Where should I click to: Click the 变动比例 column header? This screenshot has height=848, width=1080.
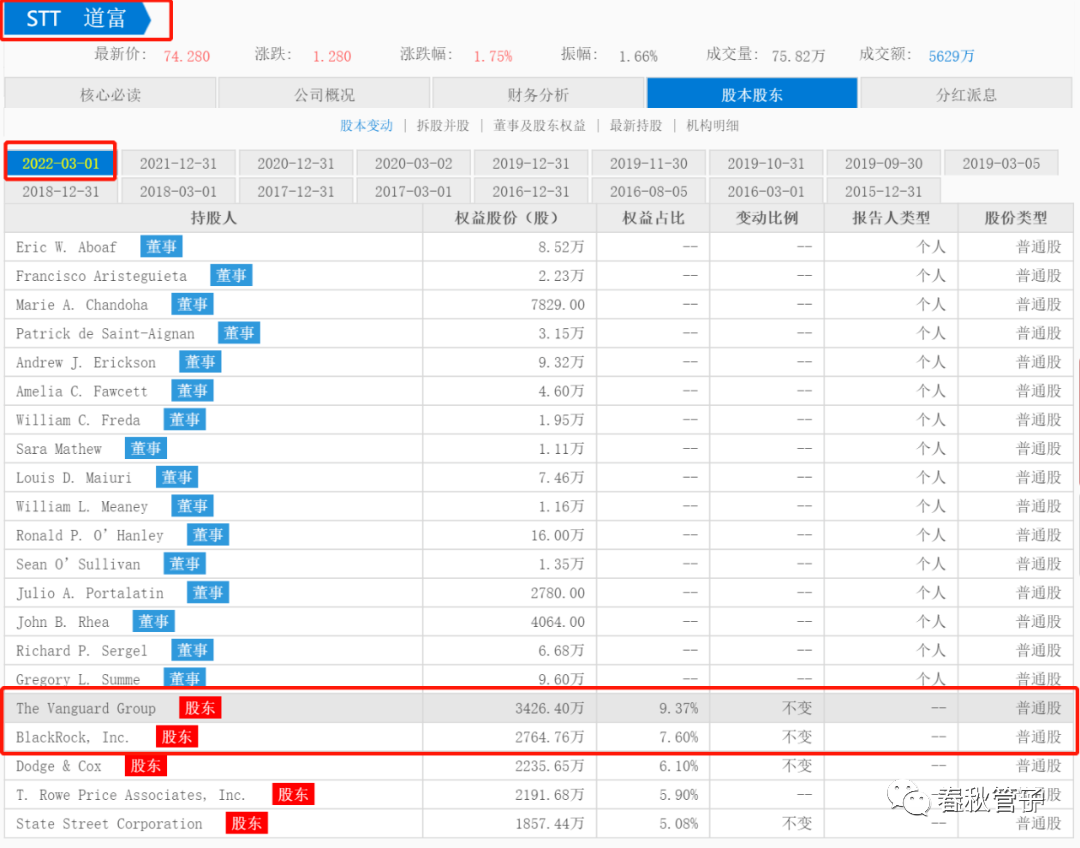(x=767, y=218)
